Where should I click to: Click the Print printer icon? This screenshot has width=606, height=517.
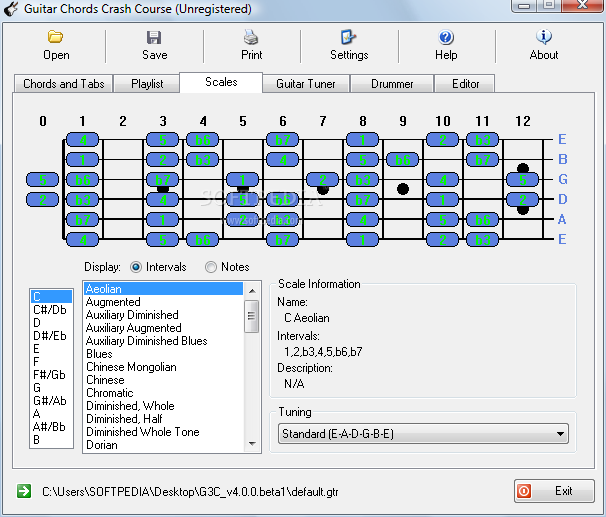pyautogui.click(x=251, y=37)
